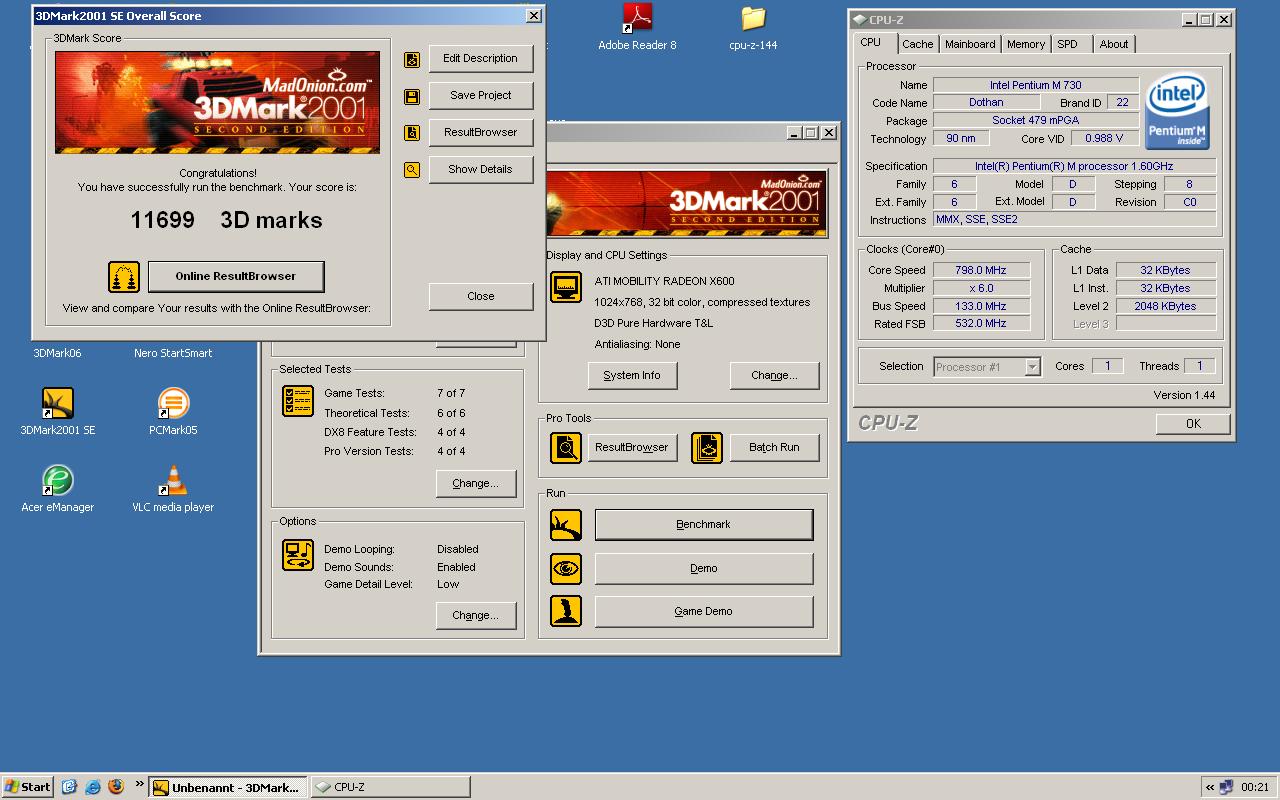Click the Batch Run button
The image size is (1280, 800).
(775, 447)
